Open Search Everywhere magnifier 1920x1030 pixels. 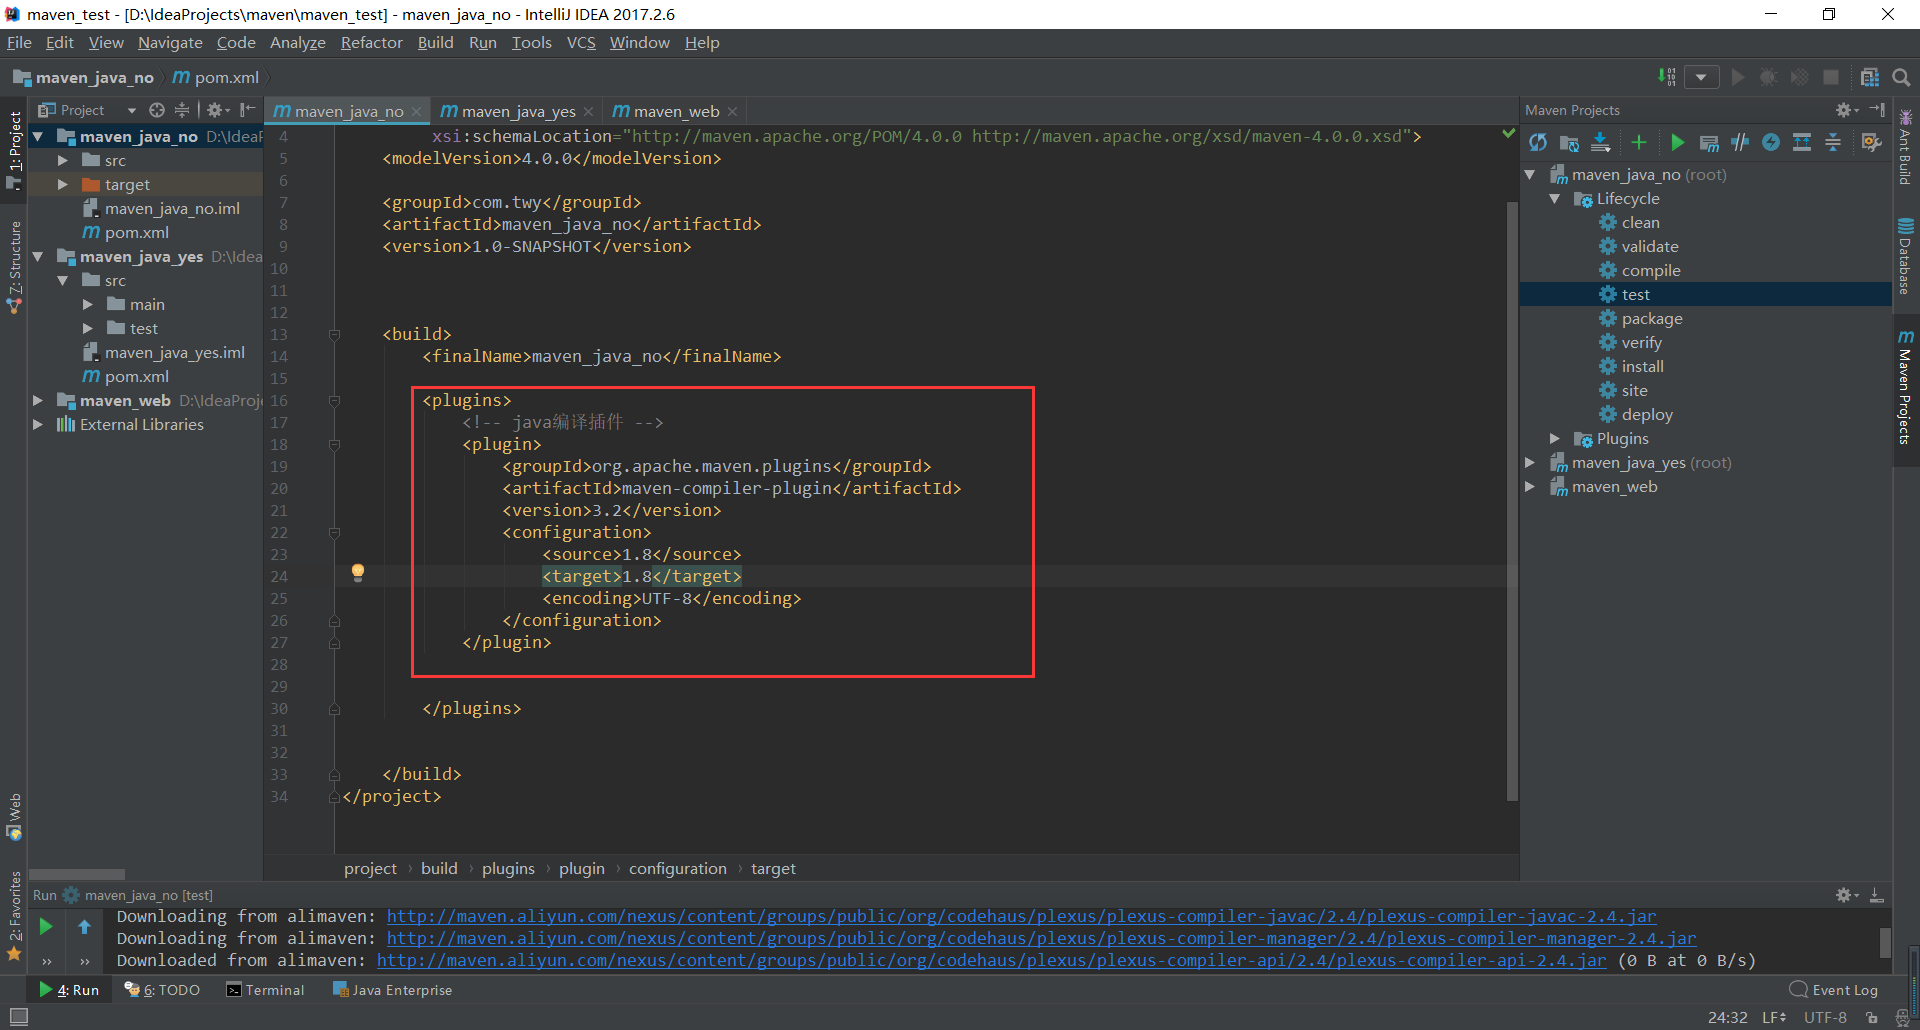pos(1901,77)
